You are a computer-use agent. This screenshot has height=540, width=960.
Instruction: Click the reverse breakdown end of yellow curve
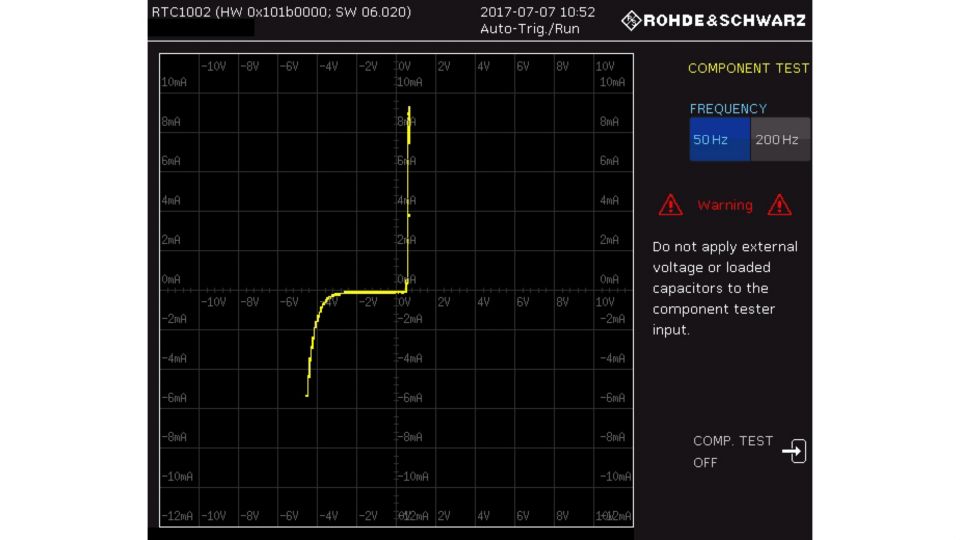307,395
